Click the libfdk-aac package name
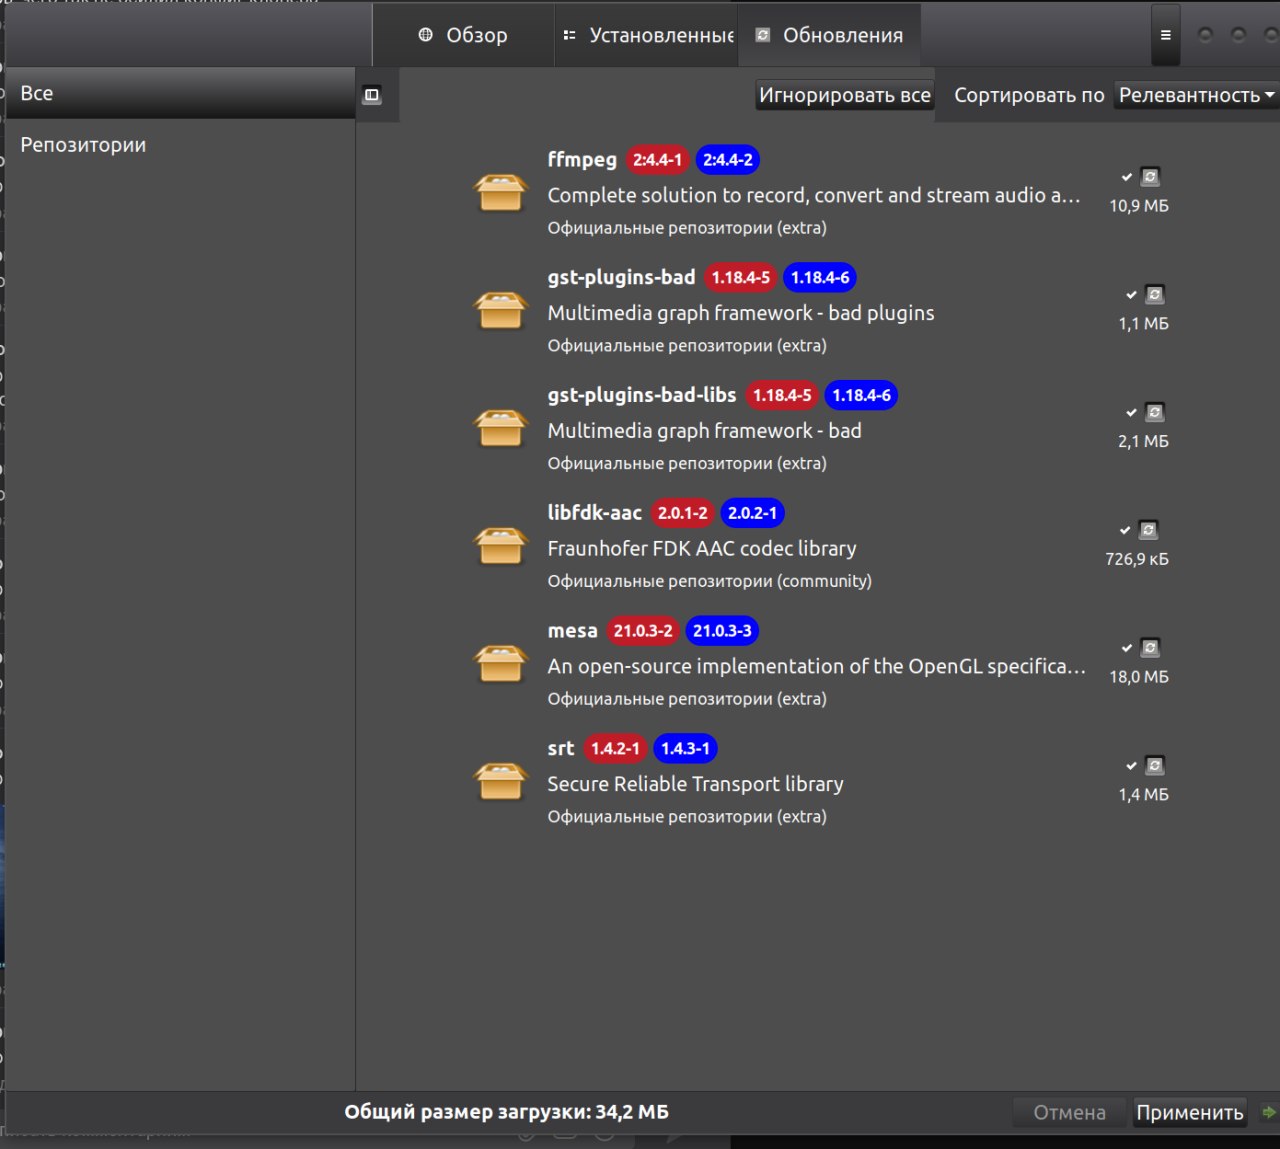The height and width of the screenshot is (1149, 1280). click(594, 513)
